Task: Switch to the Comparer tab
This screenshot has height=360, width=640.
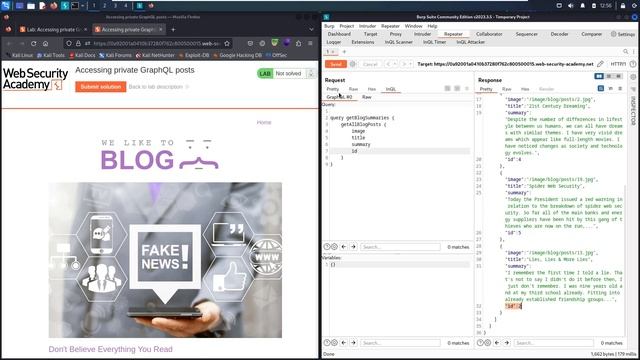Action: point(591,34)
